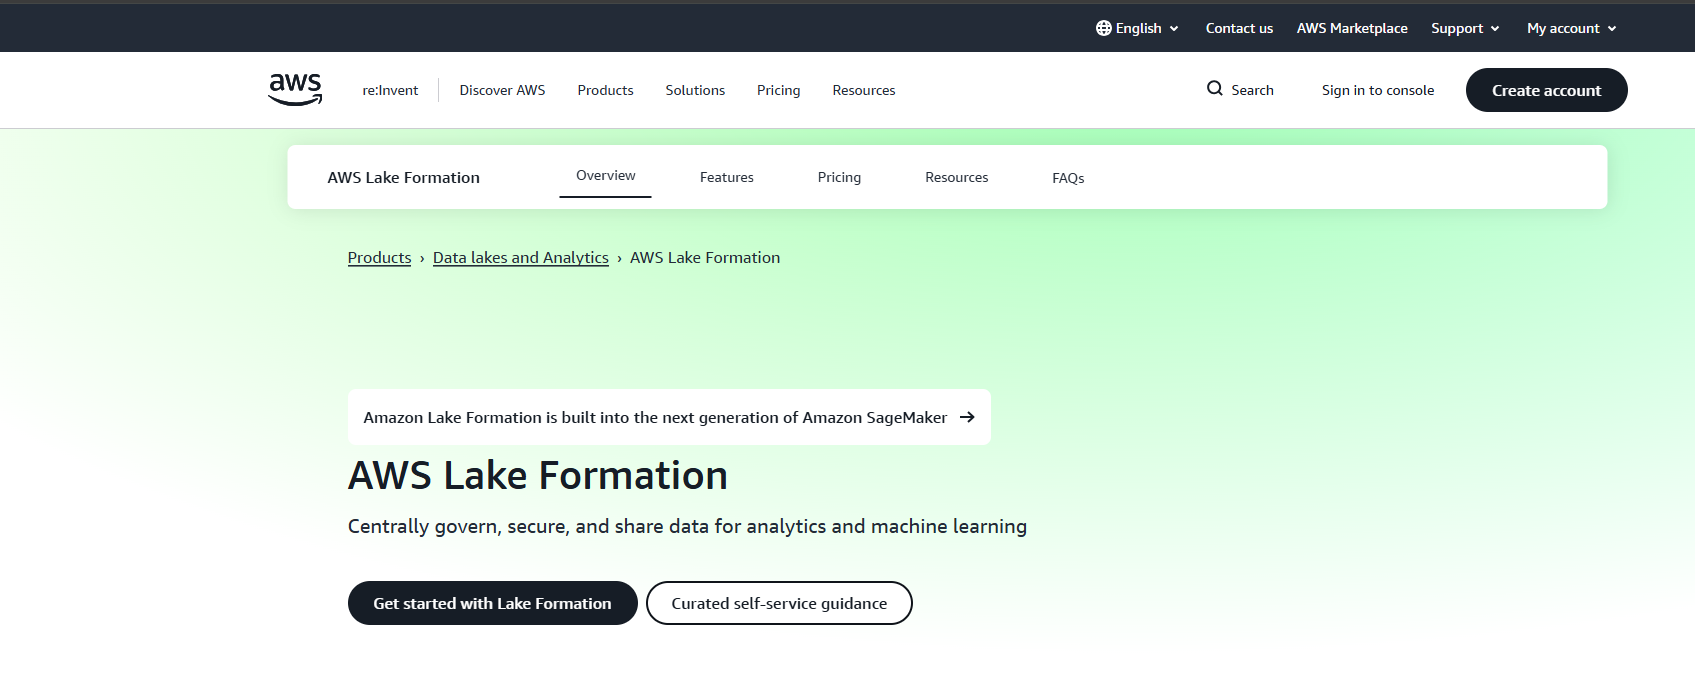
Task: Open the AWS Marketplace link
Action: (1351, 28)
